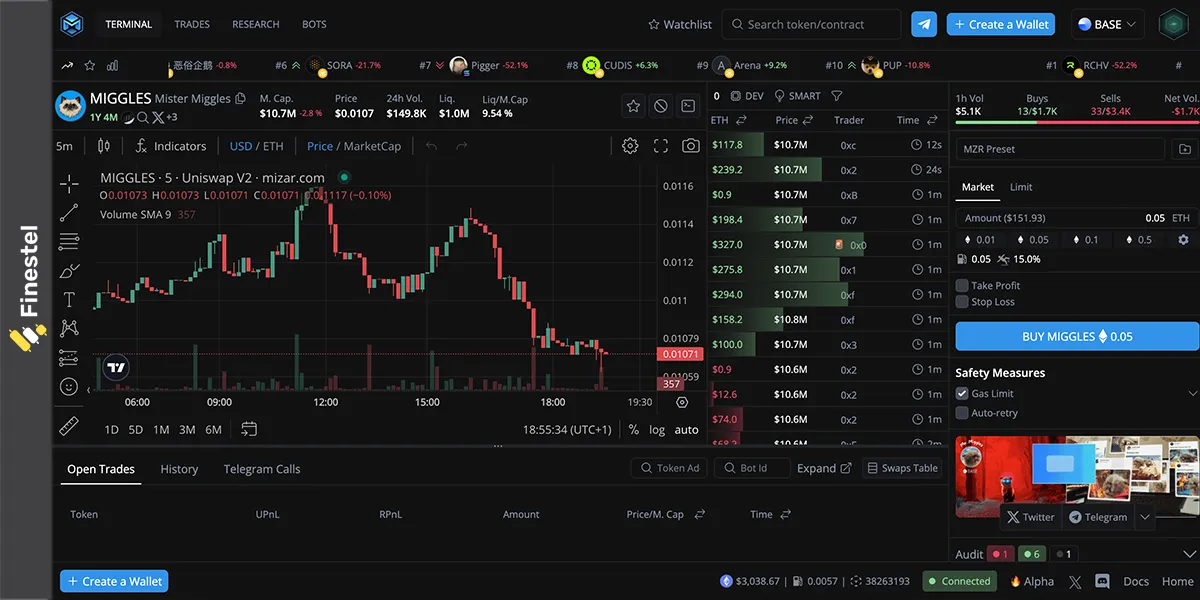The width and height of the screenshot is (1200, 600).
Task: Open the RESEARCH tab
Action: pos(256,24)
